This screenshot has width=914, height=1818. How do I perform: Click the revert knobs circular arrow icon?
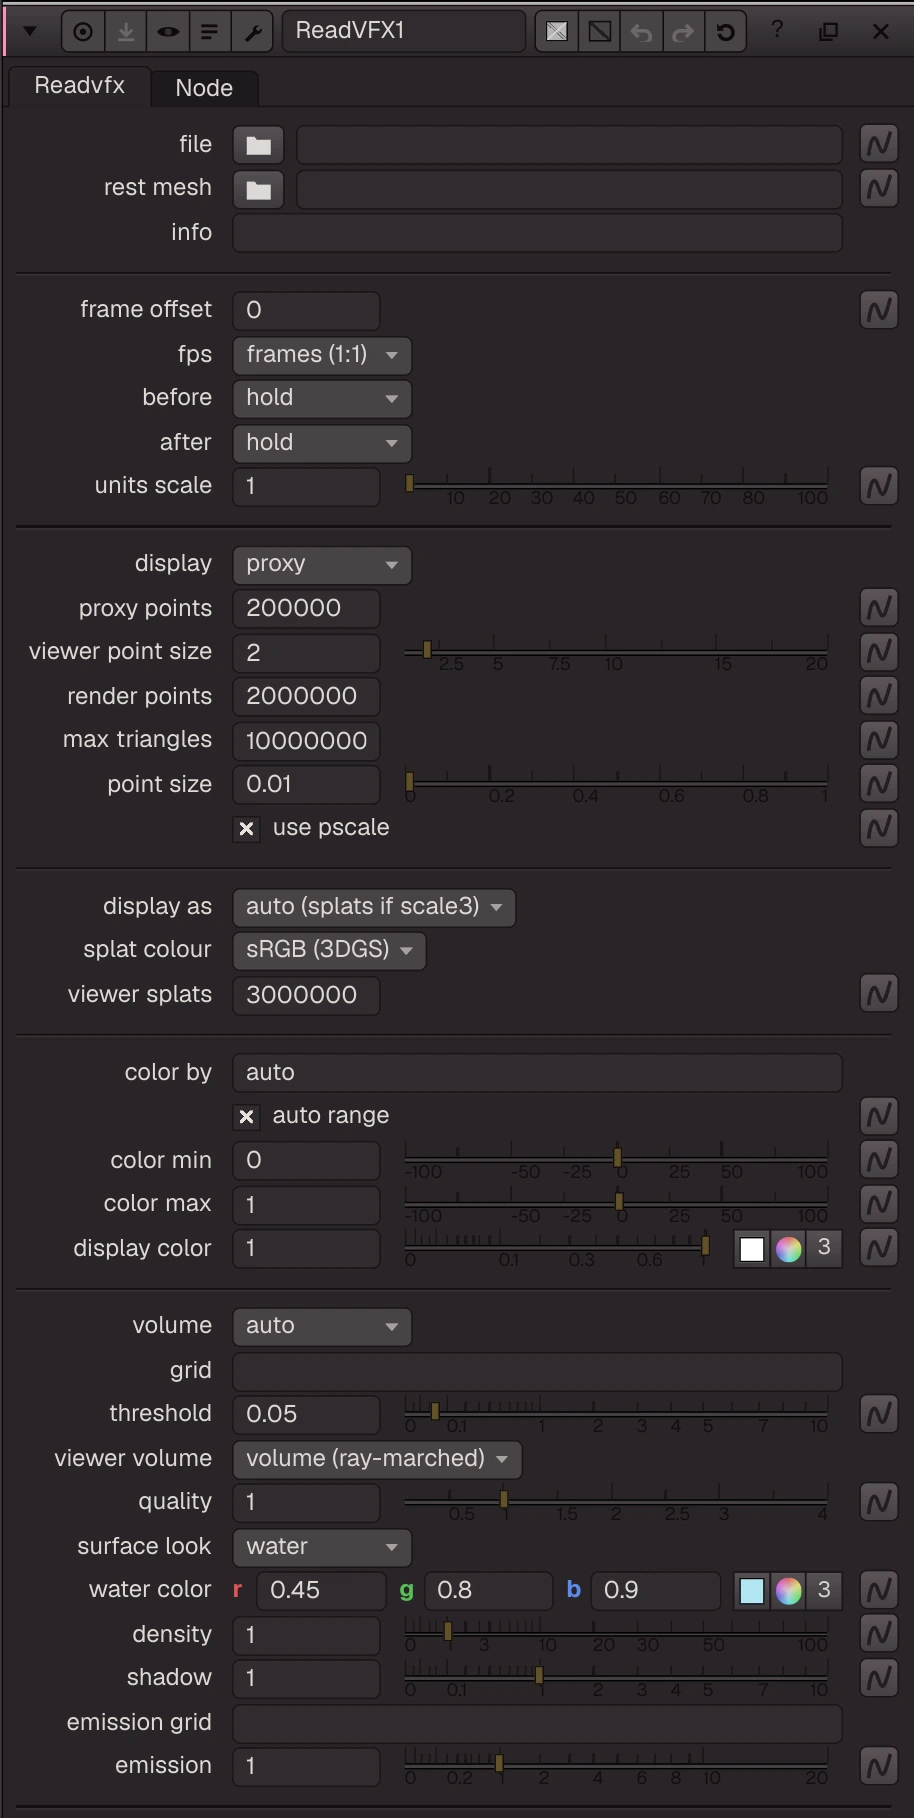tap(726, 32)
